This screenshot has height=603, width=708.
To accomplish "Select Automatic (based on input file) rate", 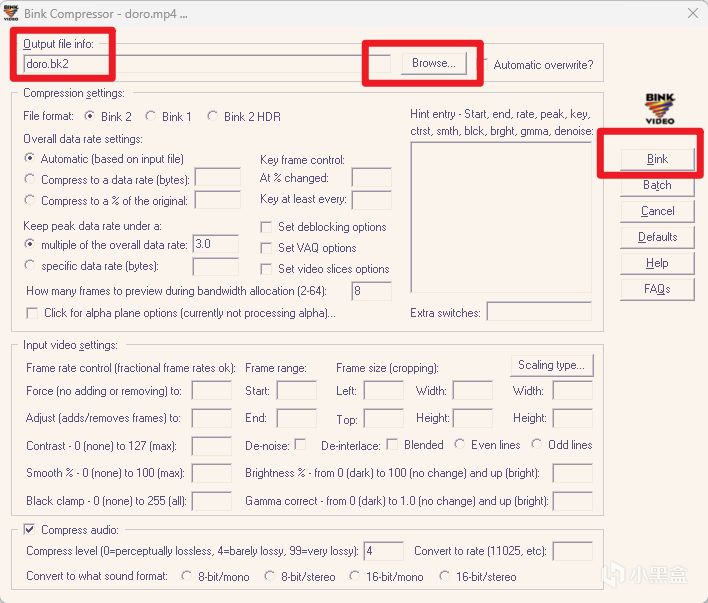I will tap(29, 158).
